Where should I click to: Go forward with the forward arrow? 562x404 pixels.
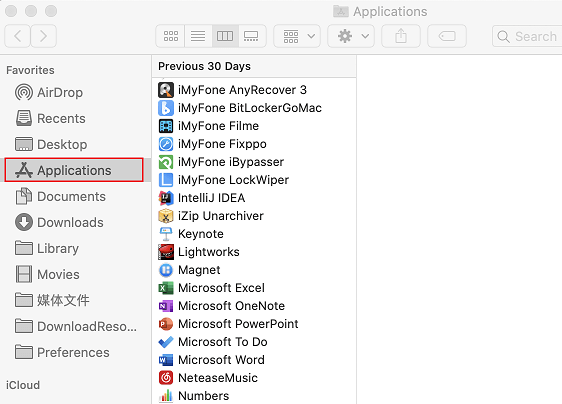tap(43, 36)
